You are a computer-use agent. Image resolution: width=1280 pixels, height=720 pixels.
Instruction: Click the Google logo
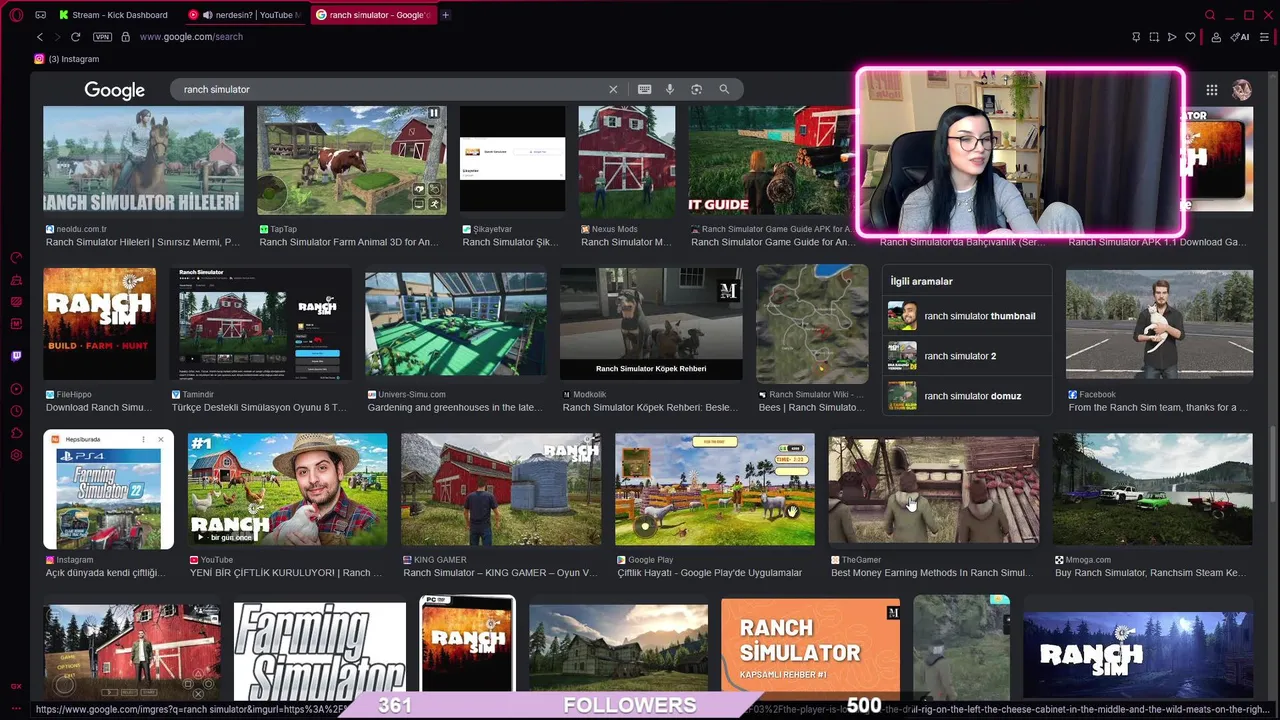click(x=114, y=90)
